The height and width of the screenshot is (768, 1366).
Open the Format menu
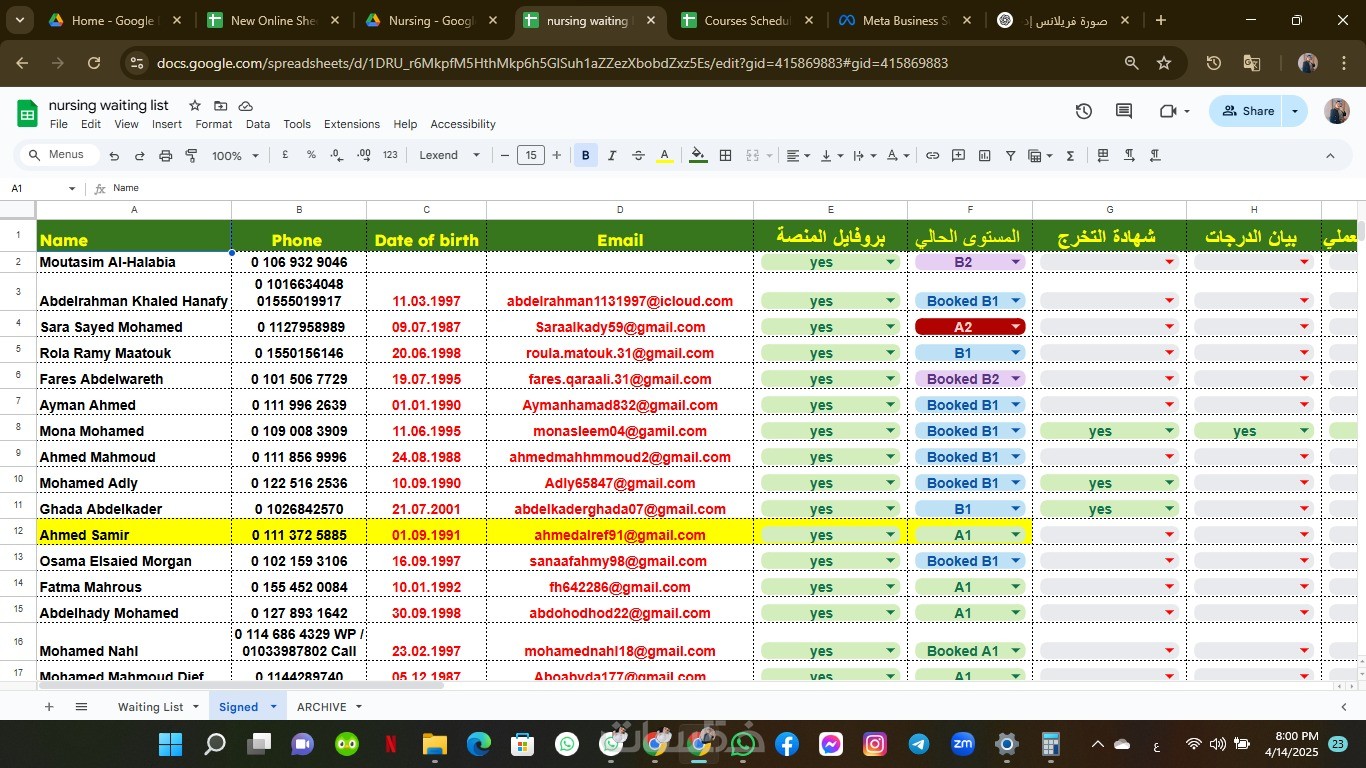point(214,124)
